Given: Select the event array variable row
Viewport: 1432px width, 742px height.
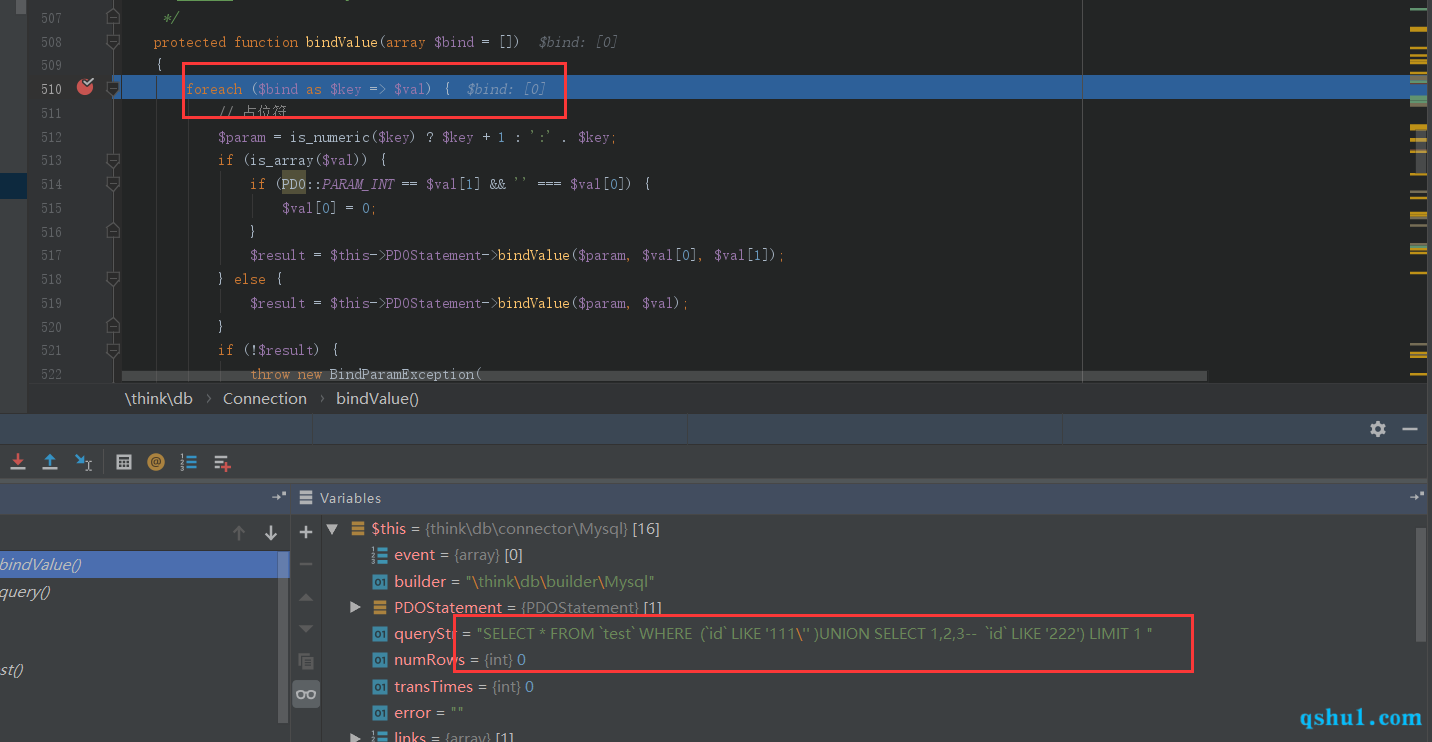Looking at the screenshot, I should click(870, 555).
